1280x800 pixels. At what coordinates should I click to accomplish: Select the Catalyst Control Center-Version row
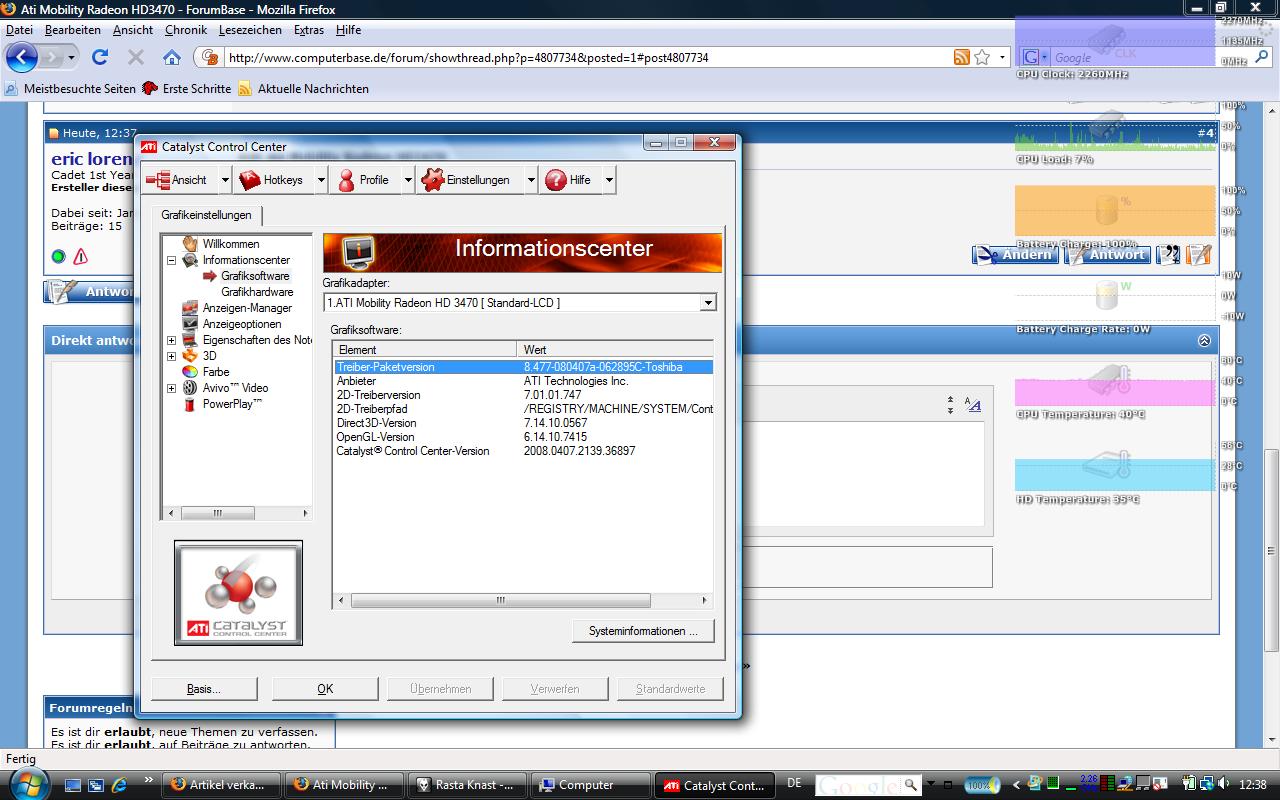[x=523, y=451]
